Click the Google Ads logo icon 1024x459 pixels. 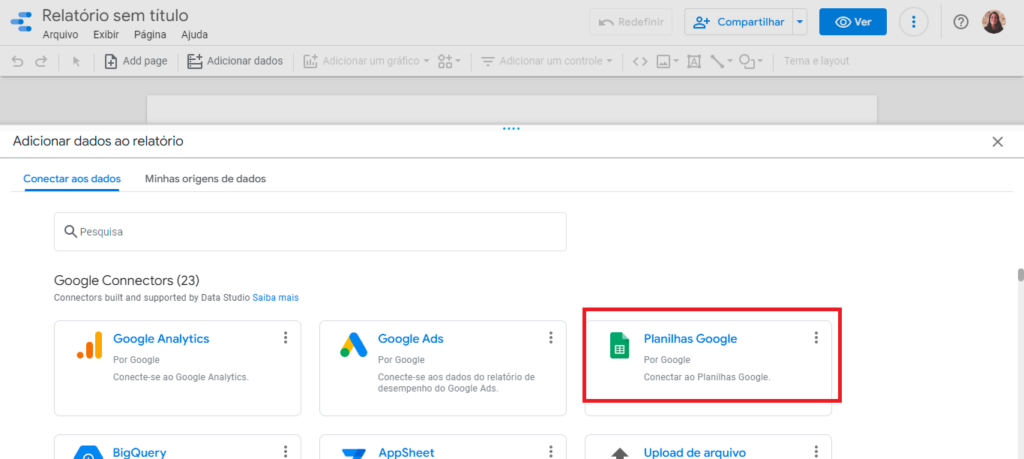tap(354, 345)
